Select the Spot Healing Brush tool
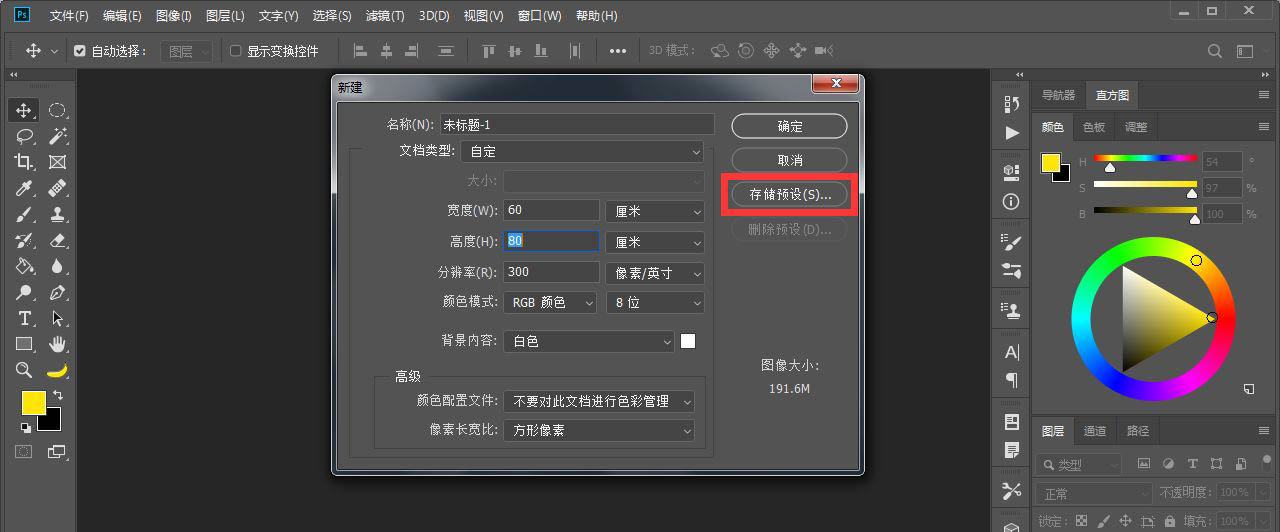This screenshot has height=532, width=1280. (57, 188)
